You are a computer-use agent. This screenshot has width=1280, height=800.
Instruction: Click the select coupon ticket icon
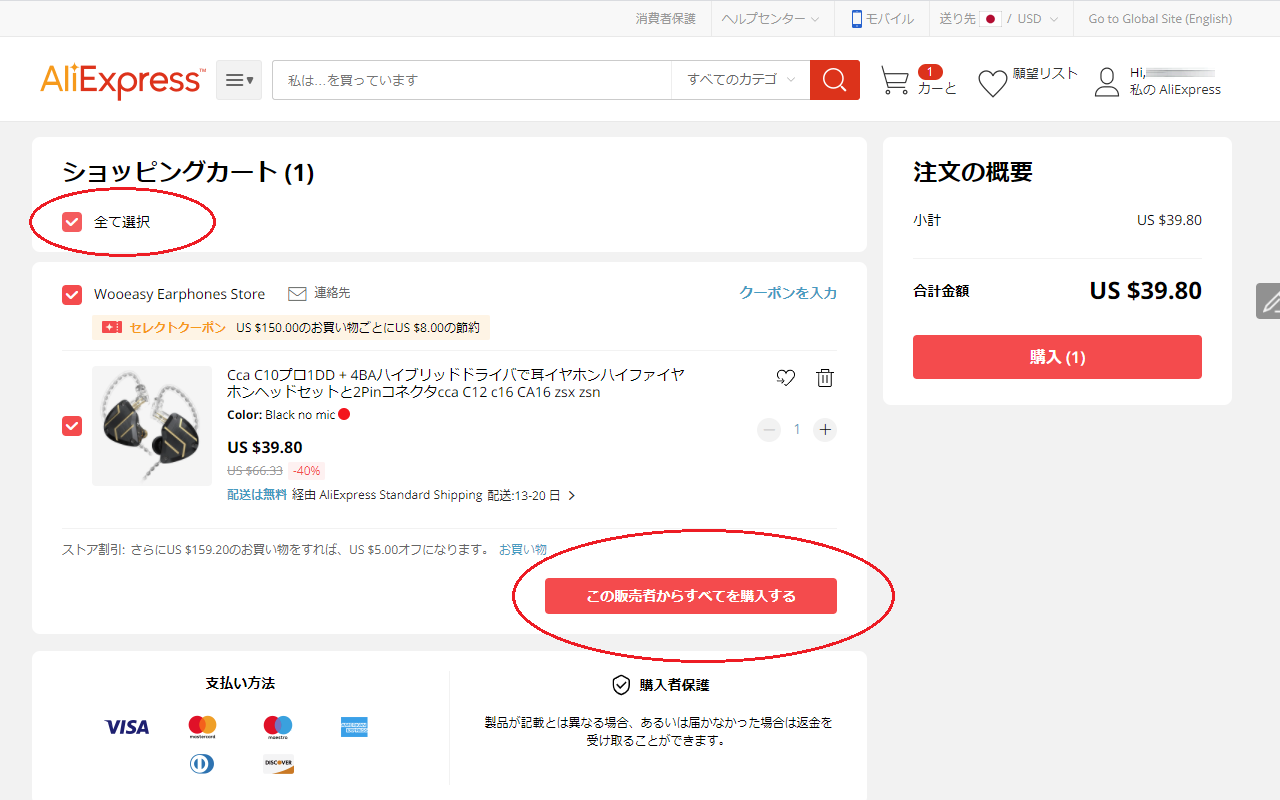pyautogui.click(x=112, y=327)
